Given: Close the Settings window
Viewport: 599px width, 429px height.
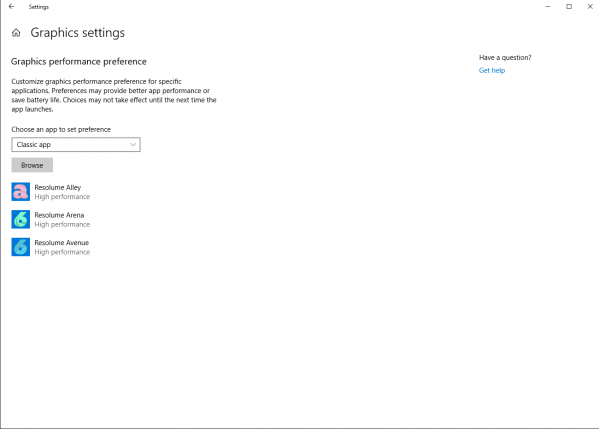Looking at the screenshot, I should click(x=590, y=6).
